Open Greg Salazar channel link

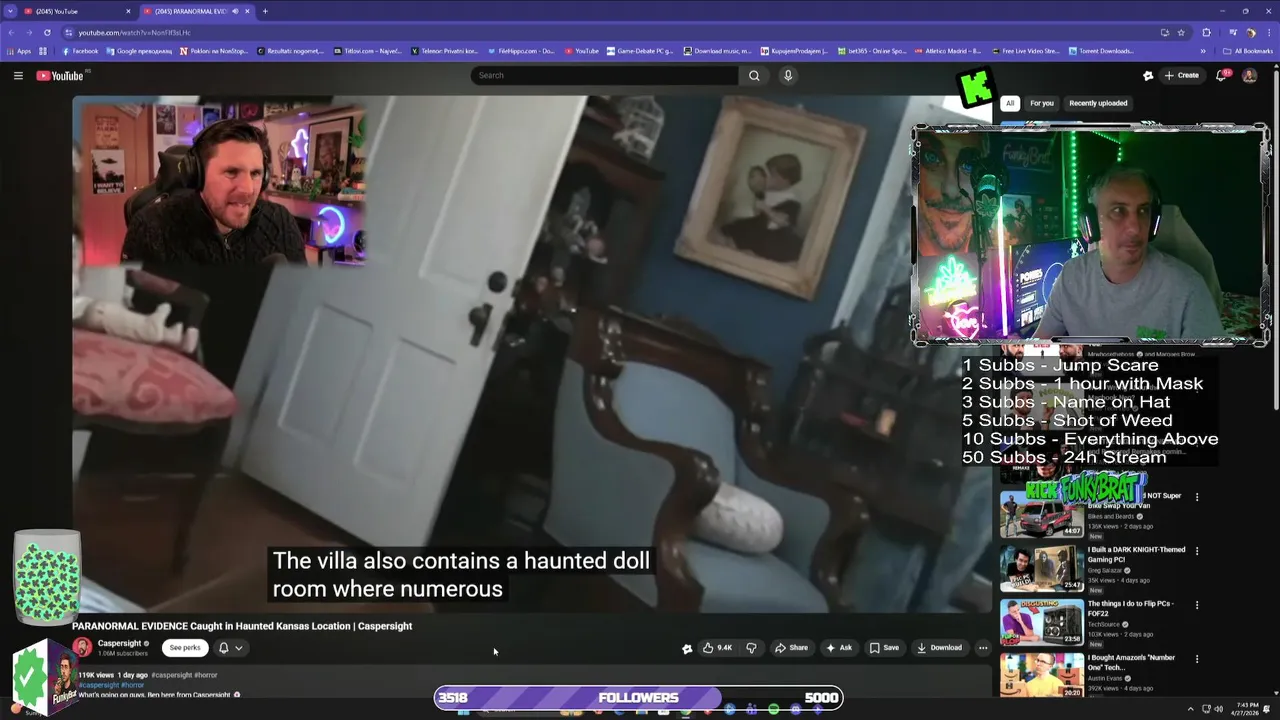point(1105,570)
